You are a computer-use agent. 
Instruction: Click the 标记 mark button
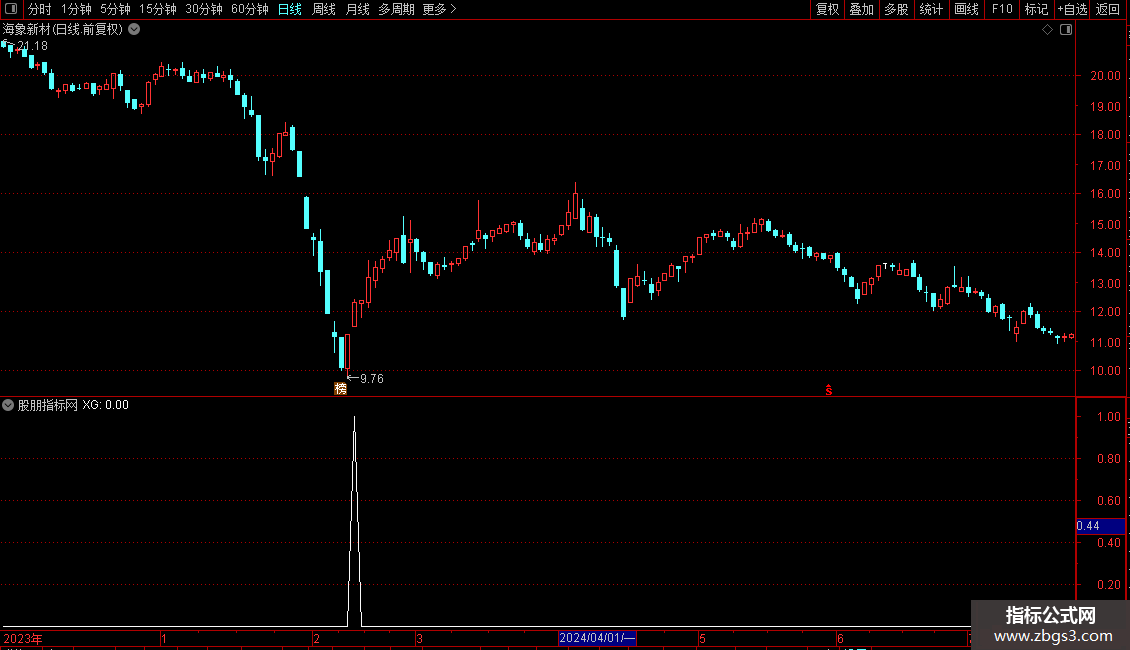(x=1036, y=9)
